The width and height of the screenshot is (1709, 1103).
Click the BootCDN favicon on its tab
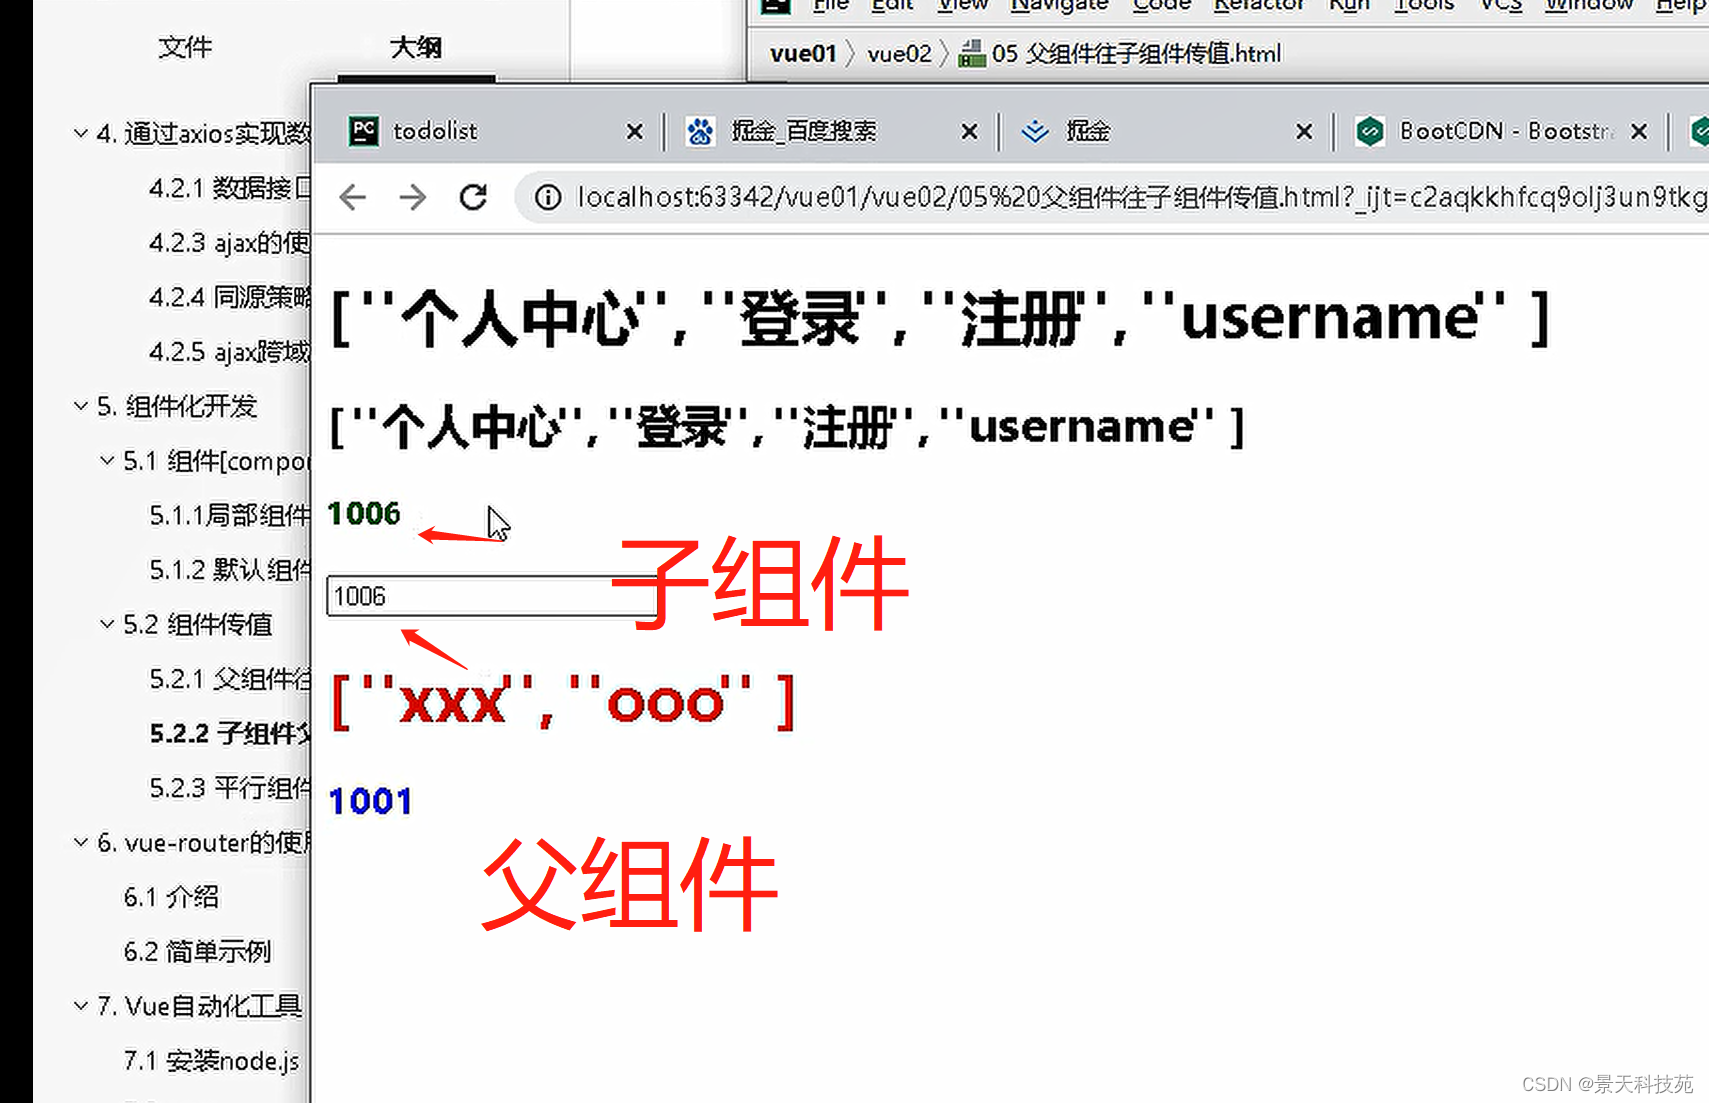(x=1370, y=131)
